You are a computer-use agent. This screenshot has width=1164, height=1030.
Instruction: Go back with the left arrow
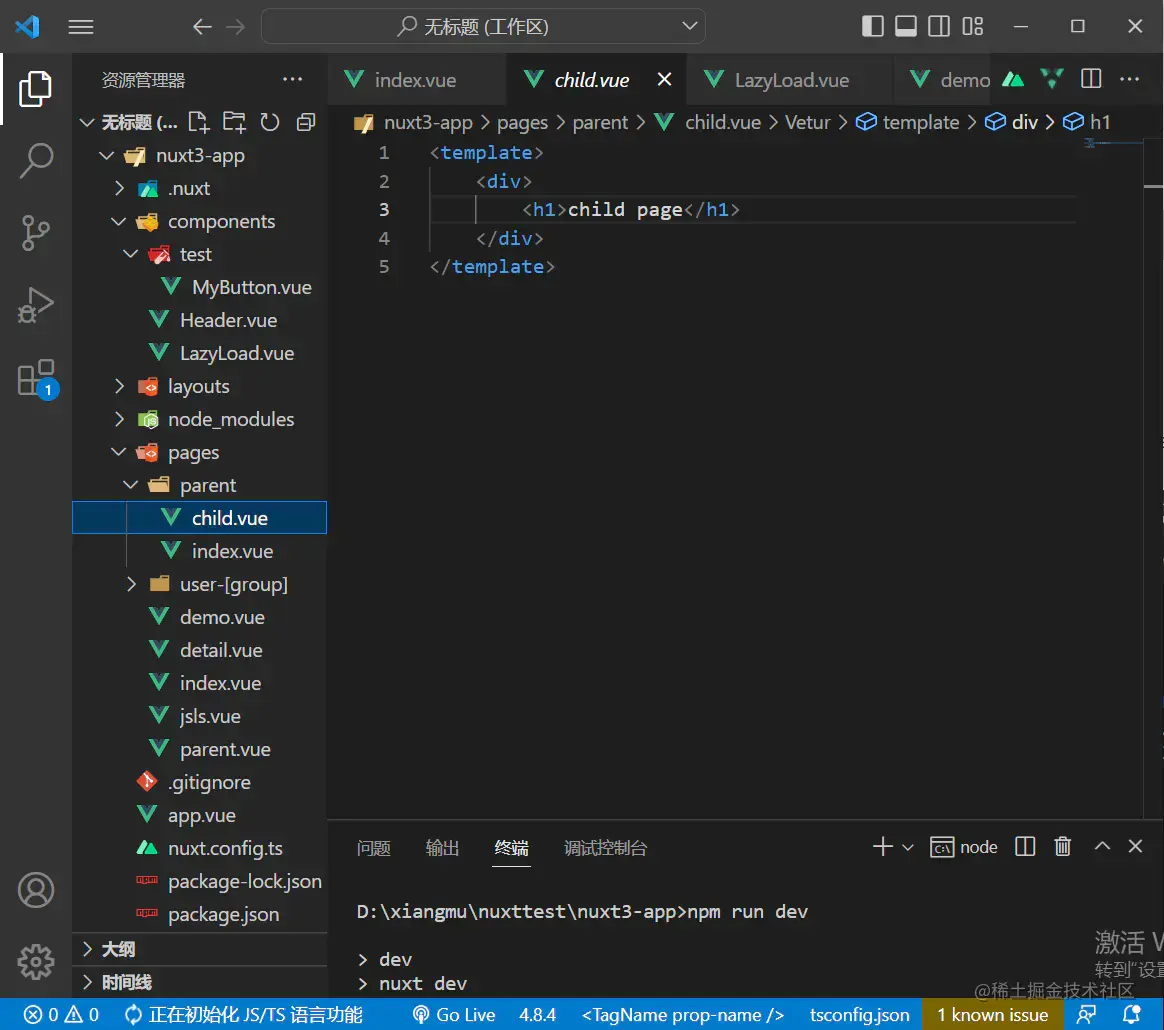(202, 27)
